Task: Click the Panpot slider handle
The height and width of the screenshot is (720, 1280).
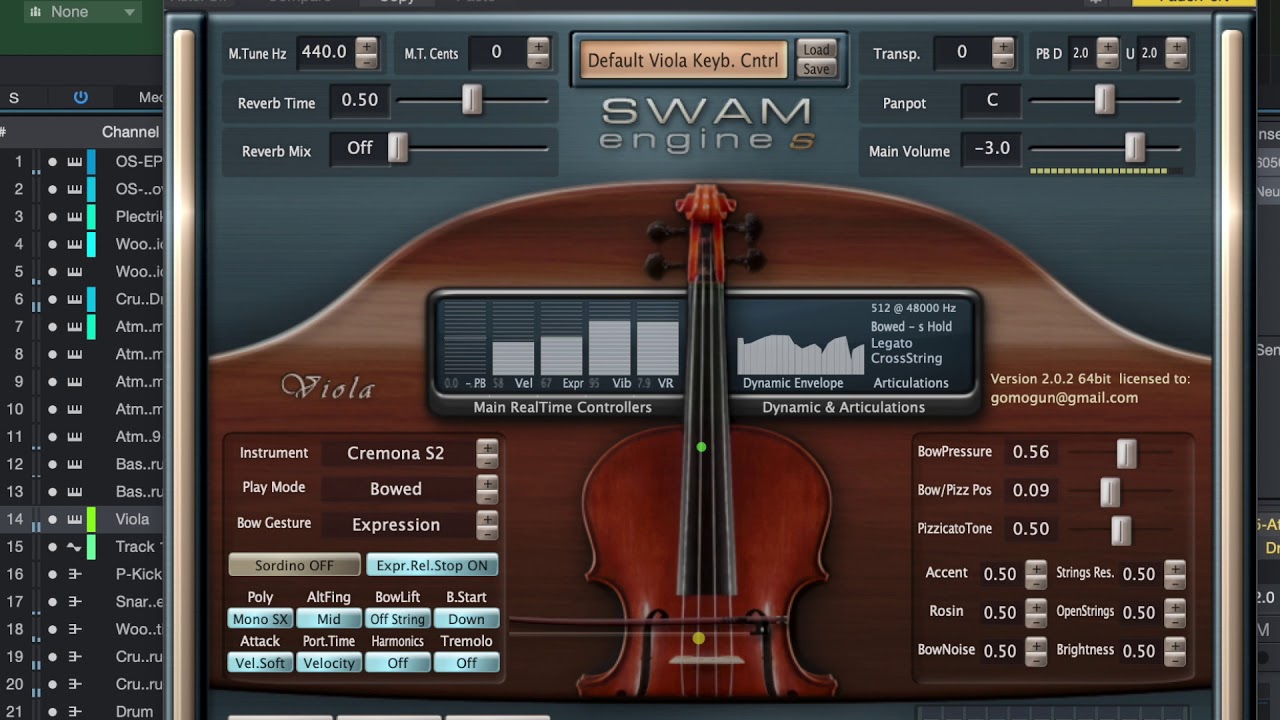Action: (x=1104, y=100)
